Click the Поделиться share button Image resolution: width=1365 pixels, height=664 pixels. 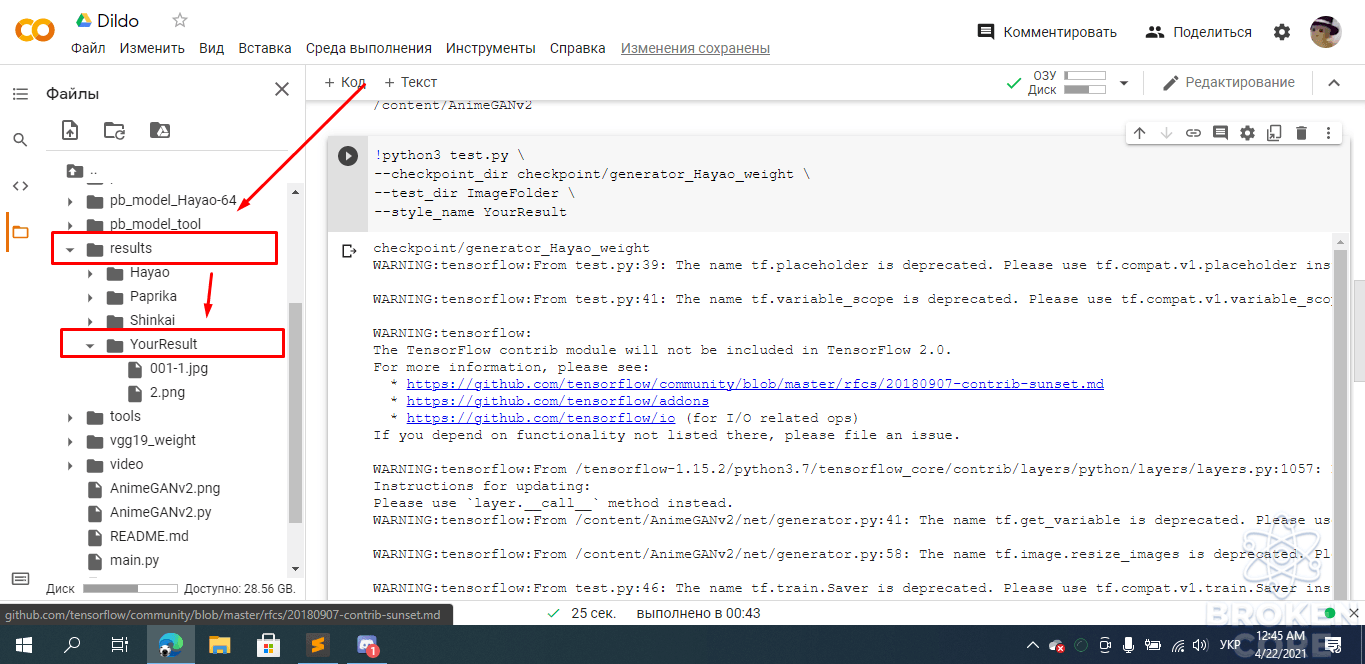point(1198,32)
